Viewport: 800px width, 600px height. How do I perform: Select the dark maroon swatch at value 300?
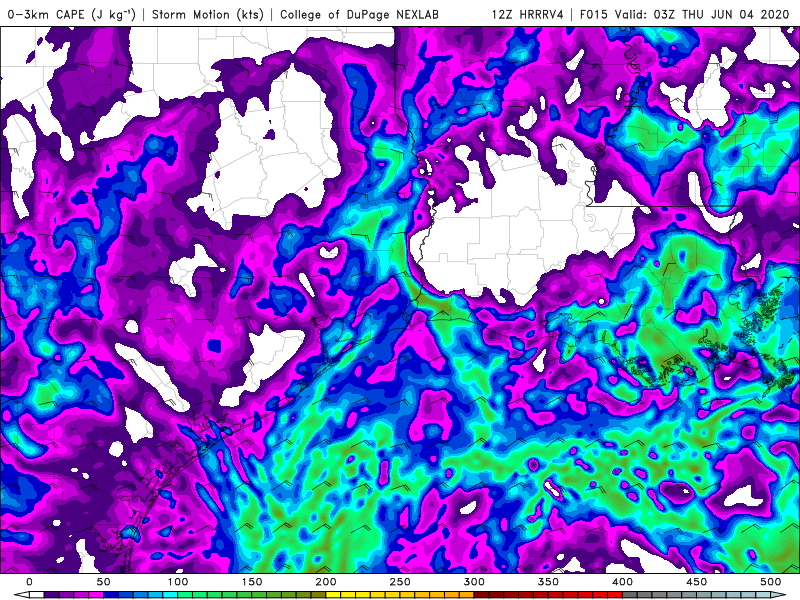(481, 595)
